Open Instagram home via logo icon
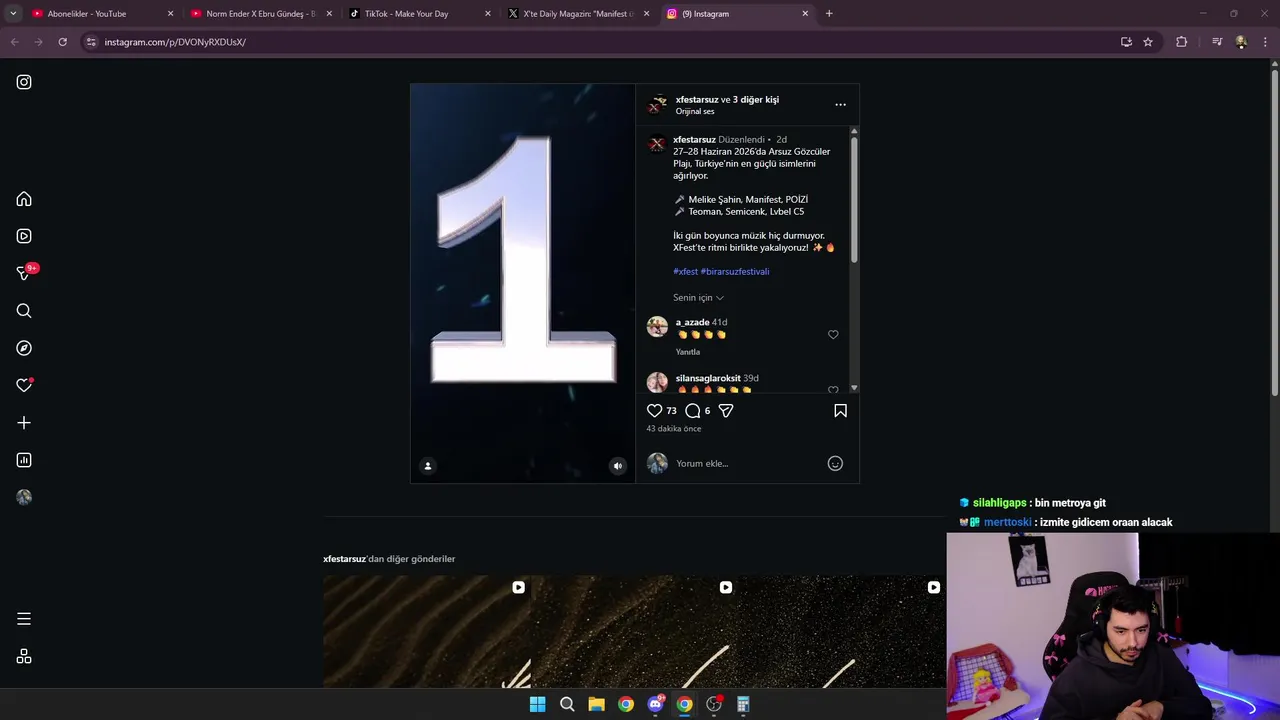This screenshot has height=720, width=1280. 24,82
